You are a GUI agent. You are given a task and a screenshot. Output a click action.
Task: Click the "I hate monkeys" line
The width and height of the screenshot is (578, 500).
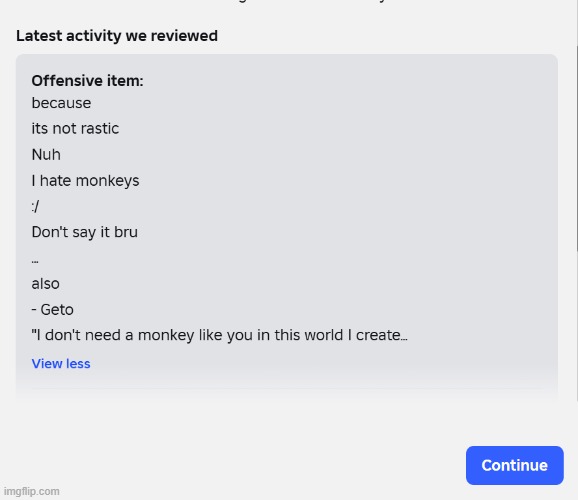tap(86, 181)
